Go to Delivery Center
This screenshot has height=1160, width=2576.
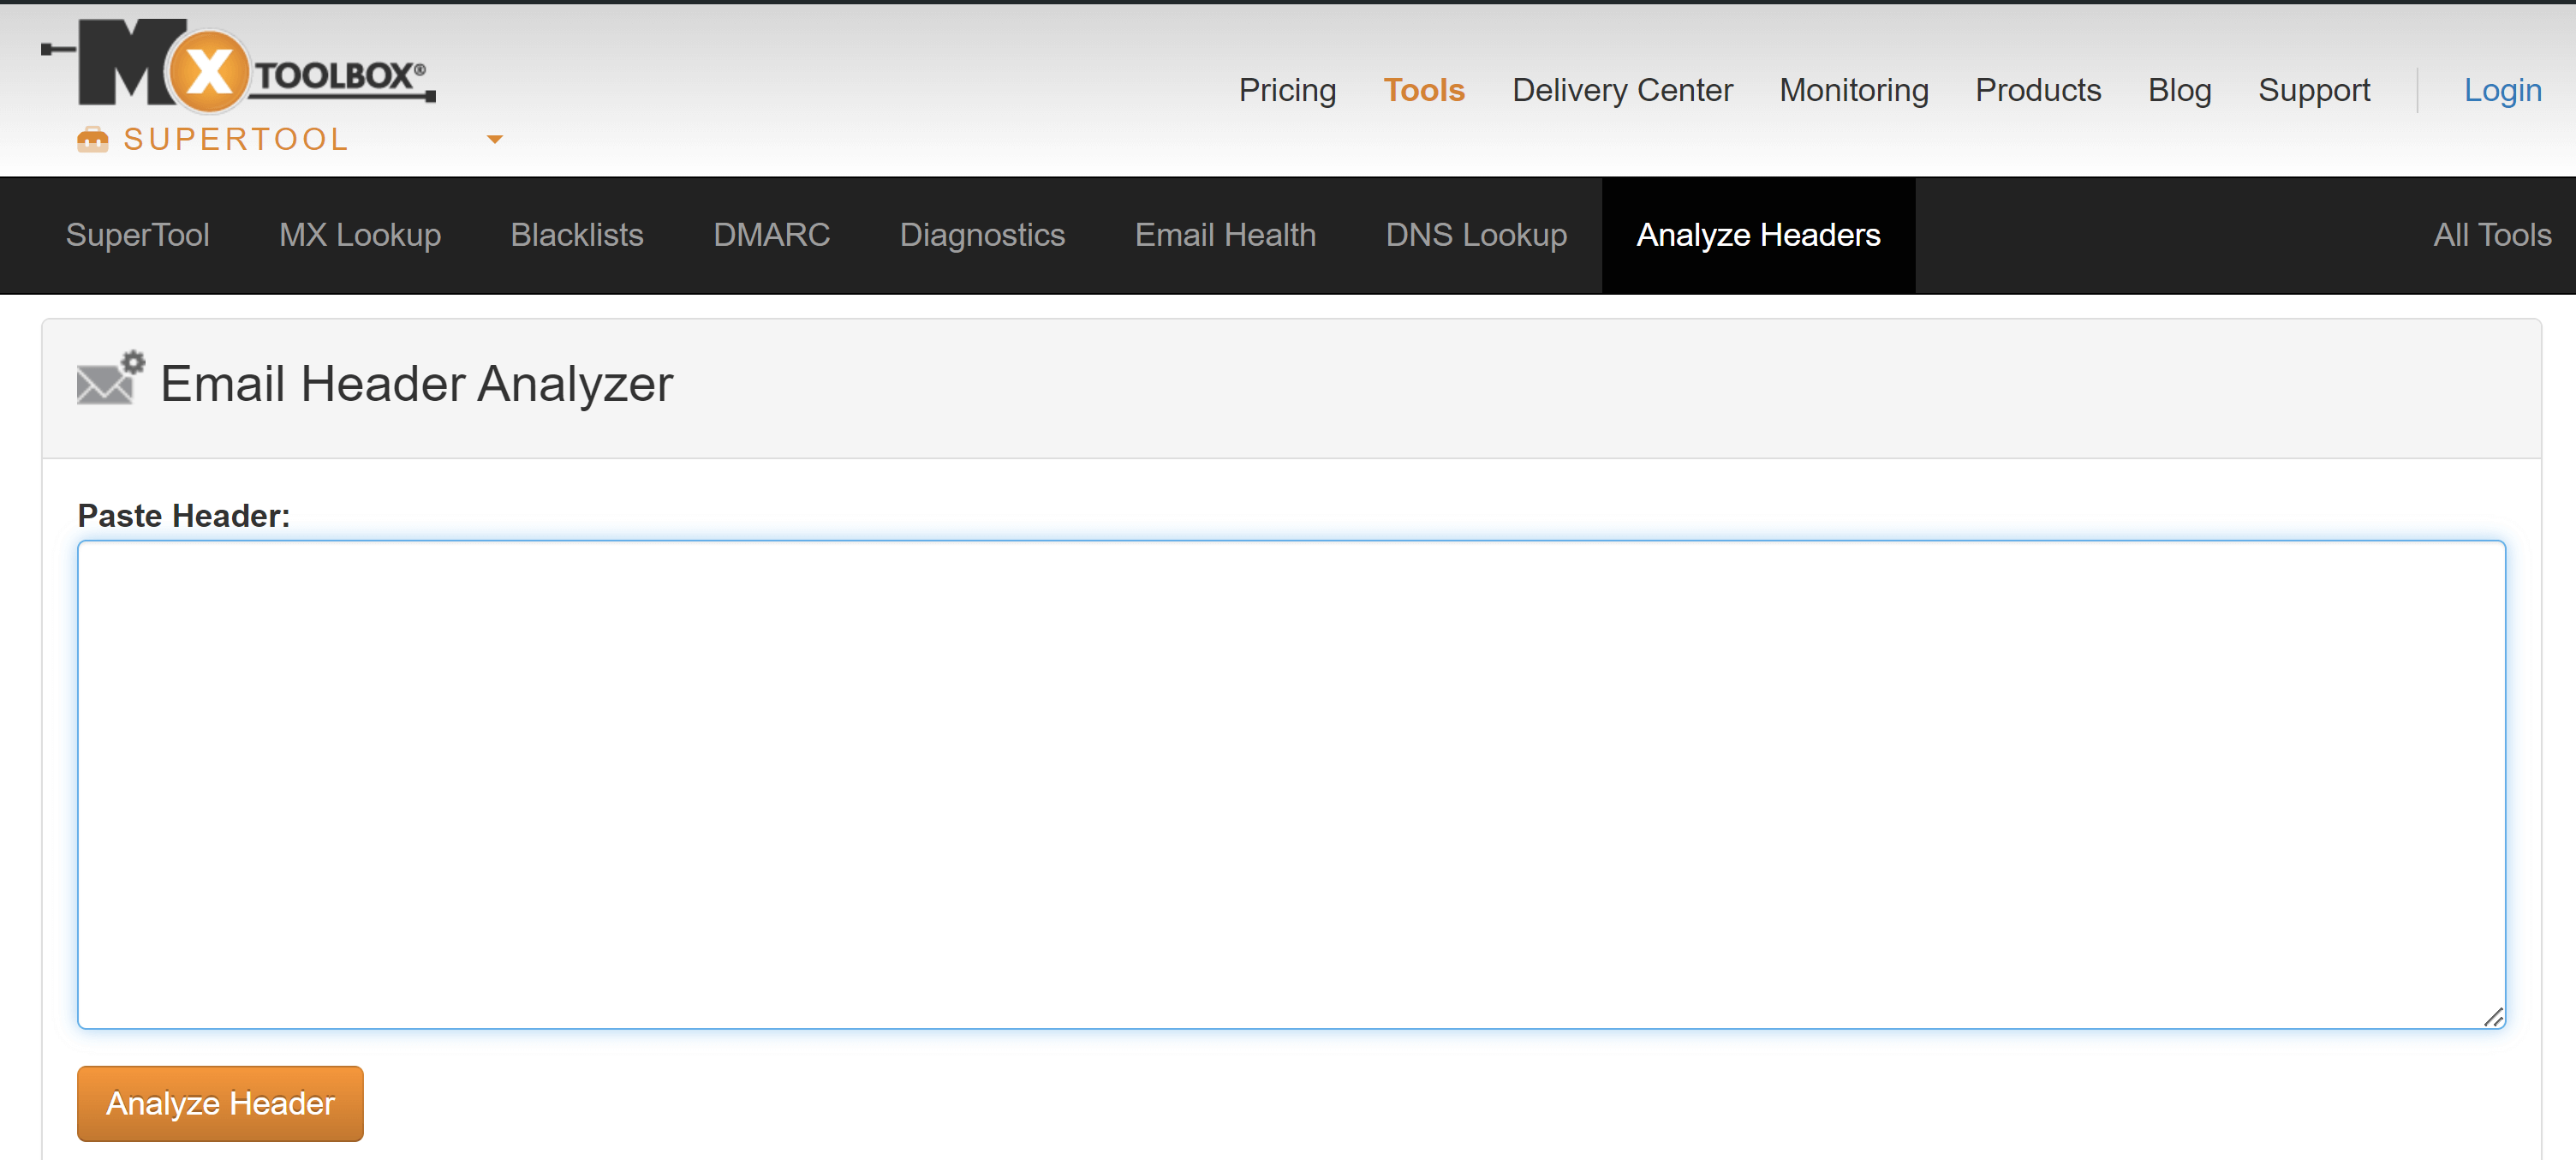coord(1622,90)
